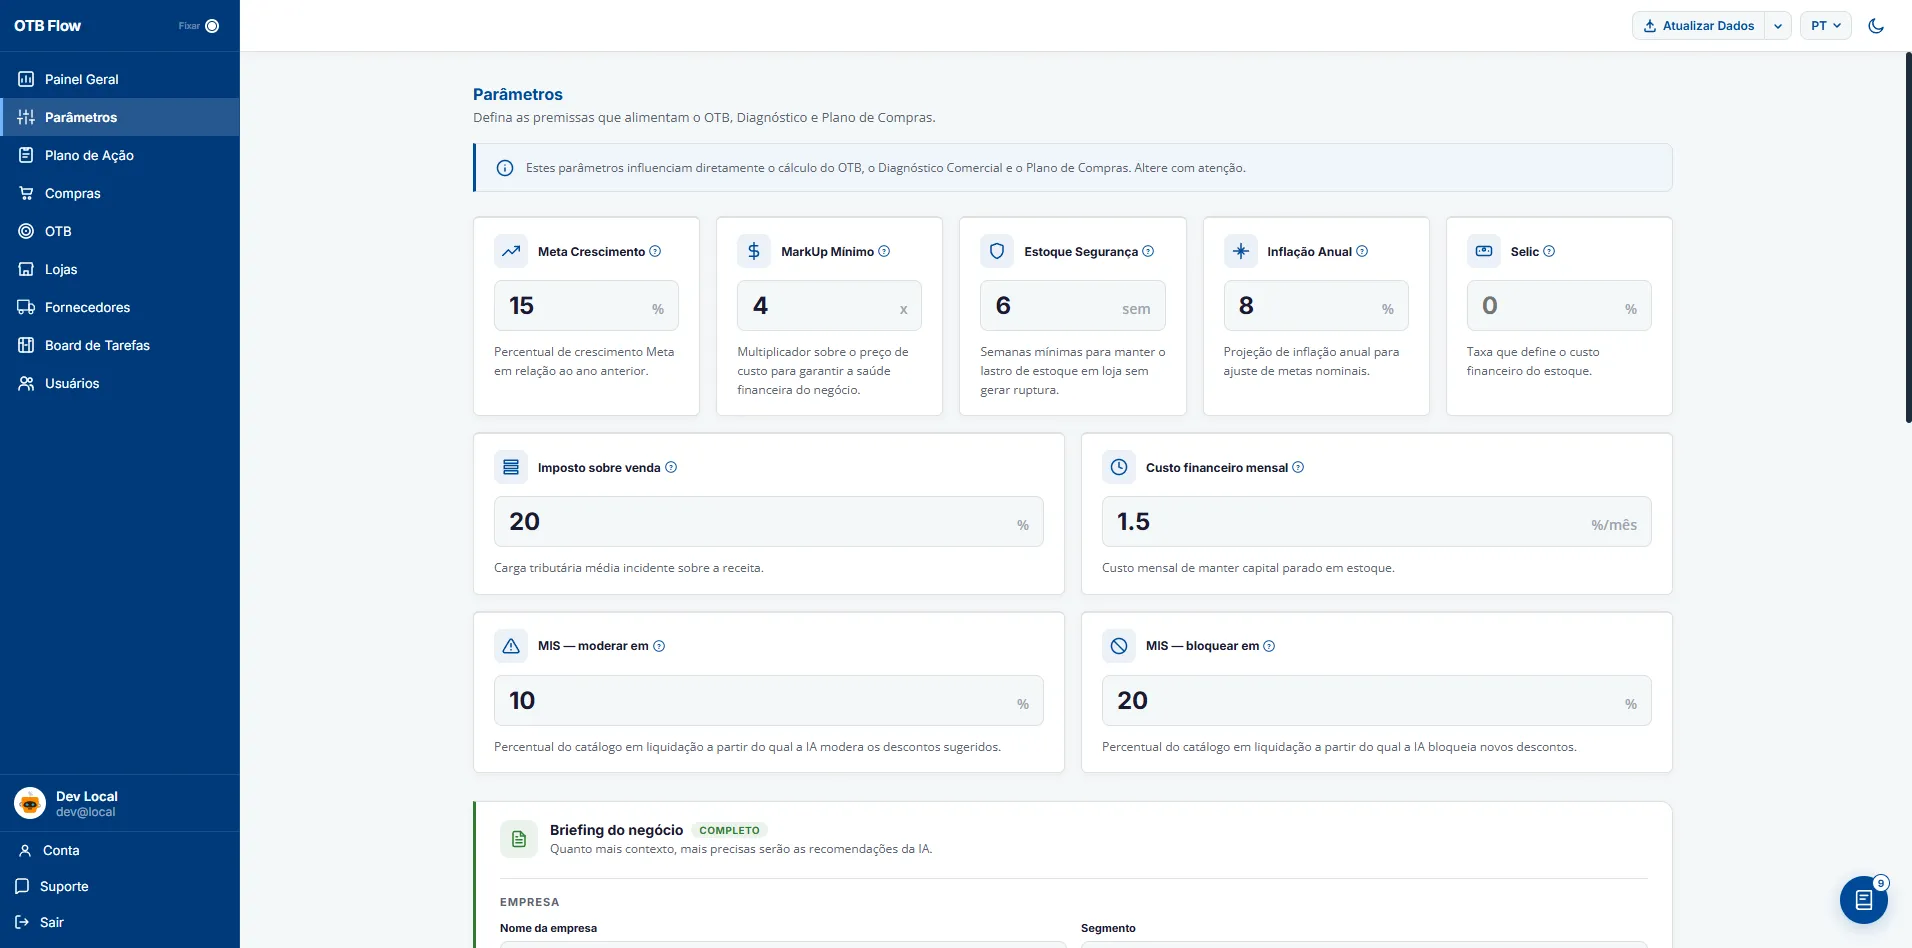
Task: Open Painel Geral in sidebar
Action: (x=120, y=79)
